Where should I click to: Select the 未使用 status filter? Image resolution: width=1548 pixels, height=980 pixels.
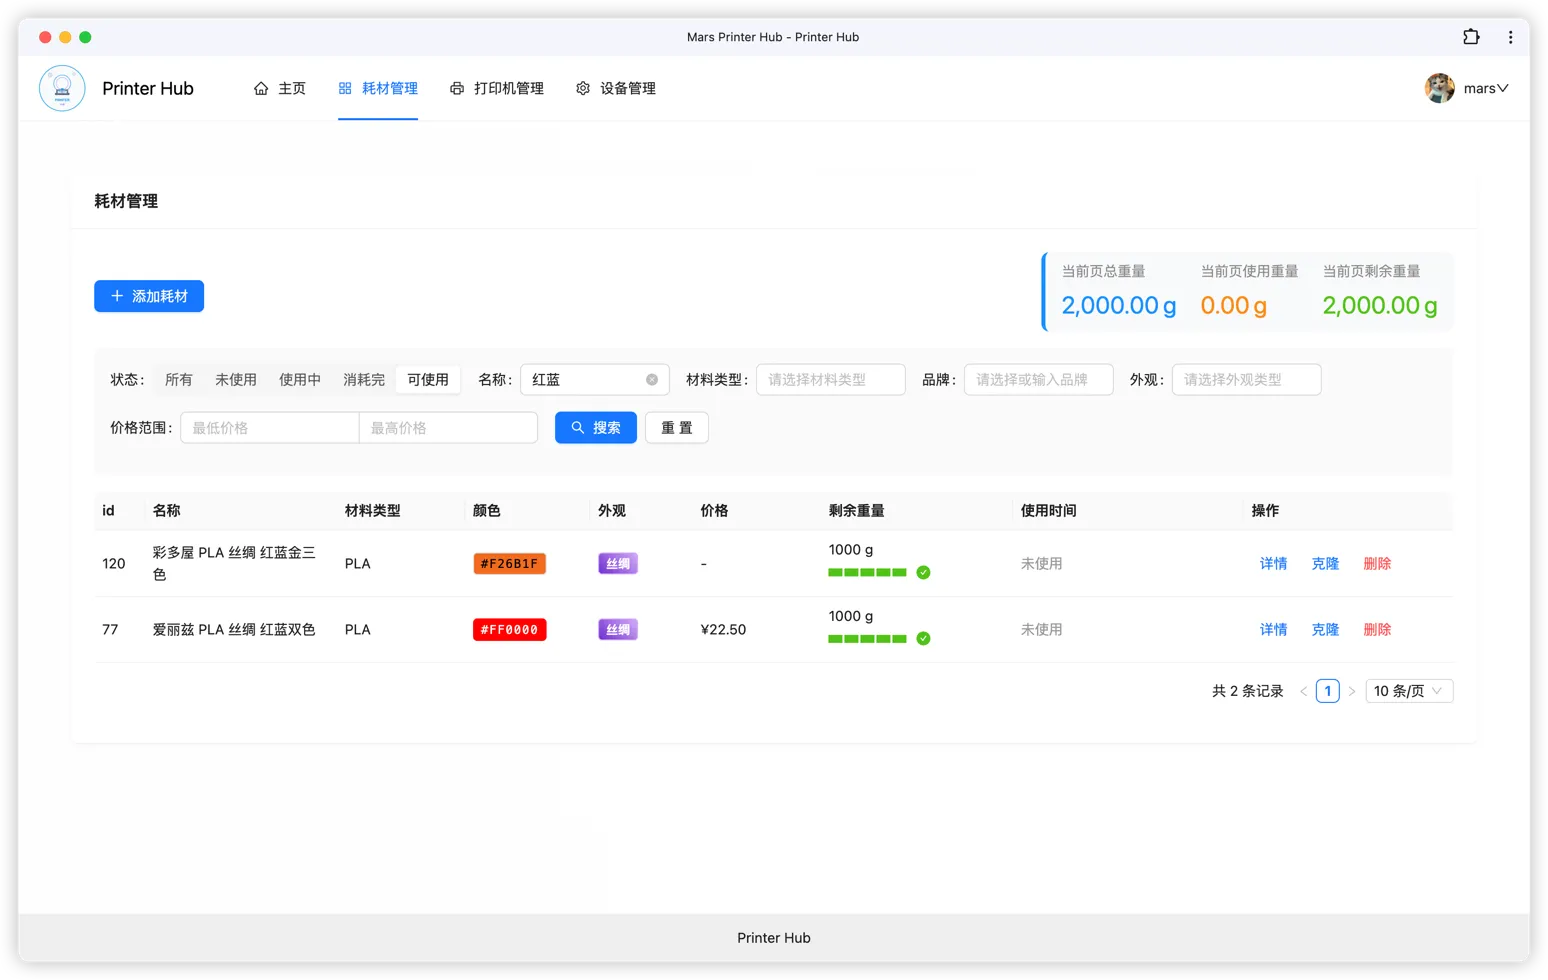(x=236, y=380)
